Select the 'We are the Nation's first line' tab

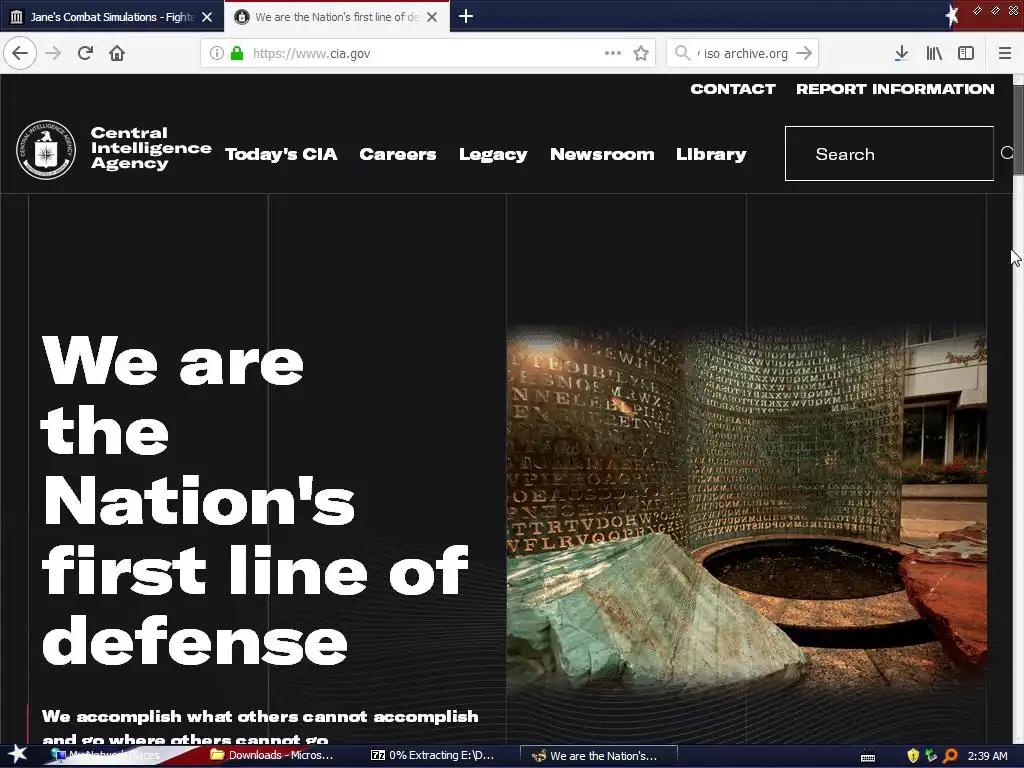[336, 16]
